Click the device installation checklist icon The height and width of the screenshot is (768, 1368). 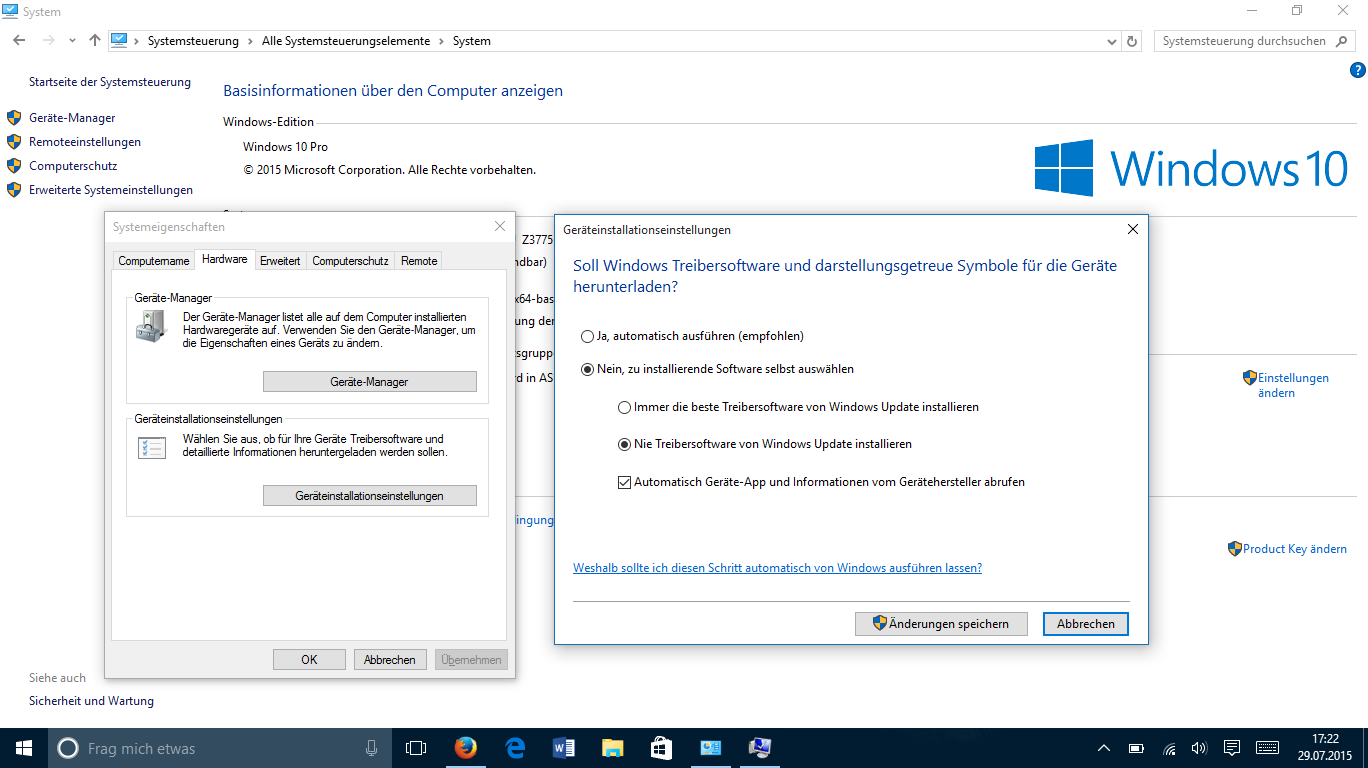point(152,447)
